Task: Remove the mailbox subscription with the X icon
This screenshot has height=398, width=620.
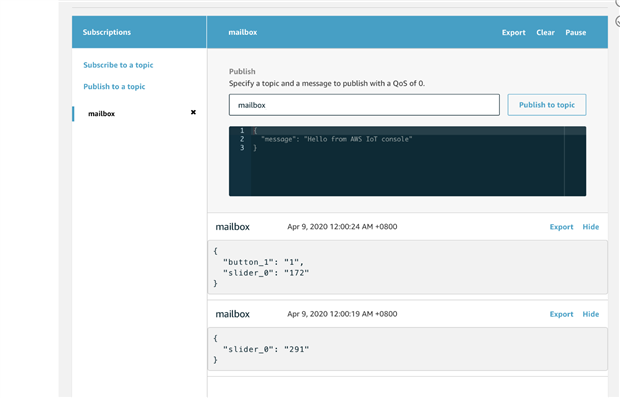Action: tap(193, 112)
